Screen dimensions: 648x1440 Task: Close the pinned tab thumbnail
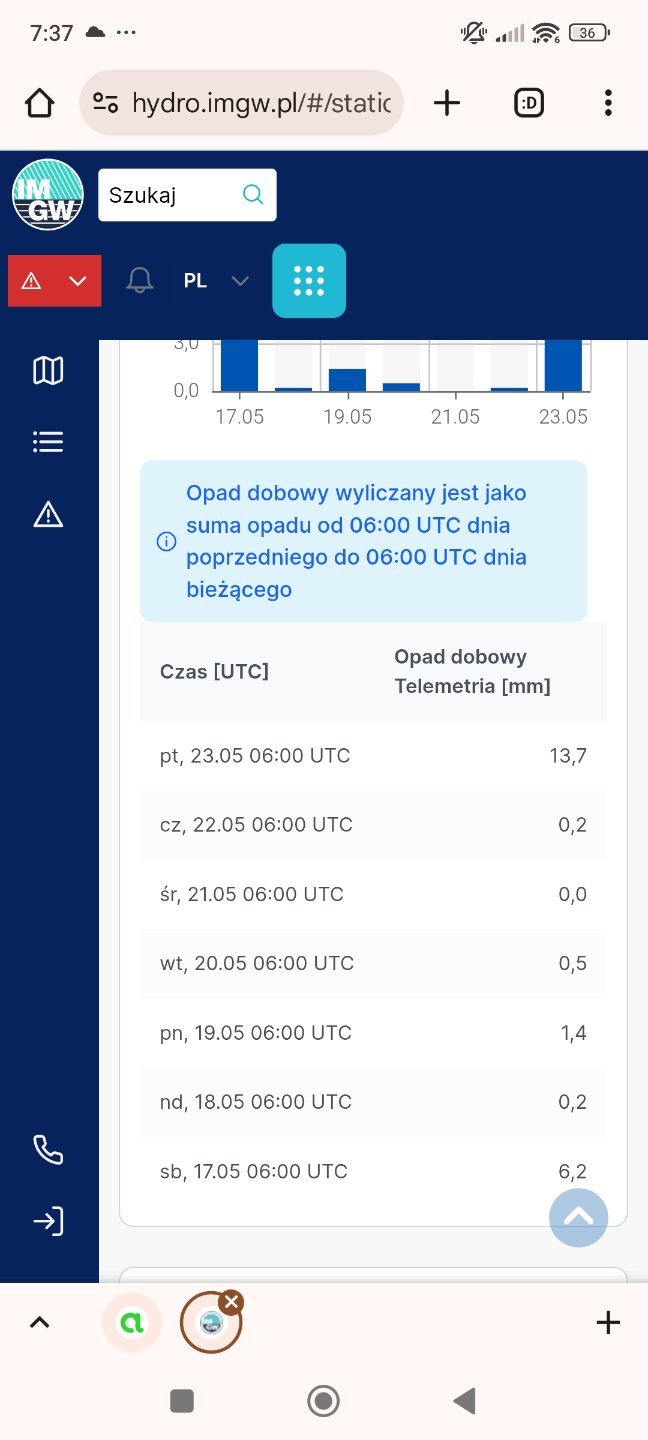231,1301
